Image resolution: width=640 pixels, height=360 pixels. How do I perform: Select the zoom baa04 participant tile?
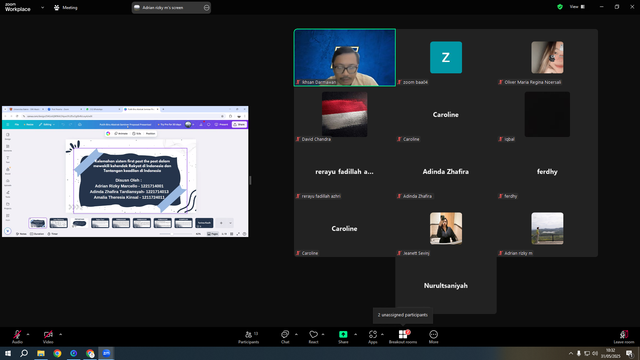coord(446,58)
